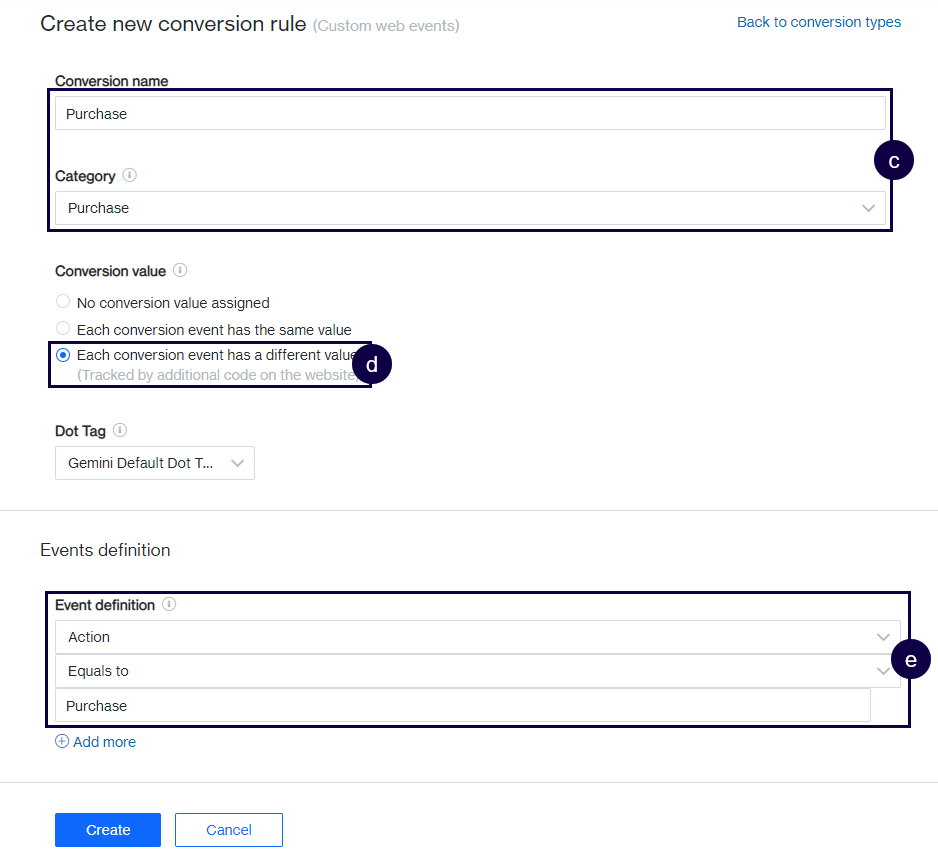Viewport: 938px width, 853px height.
Task: Choose Each conversion event has the same value
Action: [62, 328]
